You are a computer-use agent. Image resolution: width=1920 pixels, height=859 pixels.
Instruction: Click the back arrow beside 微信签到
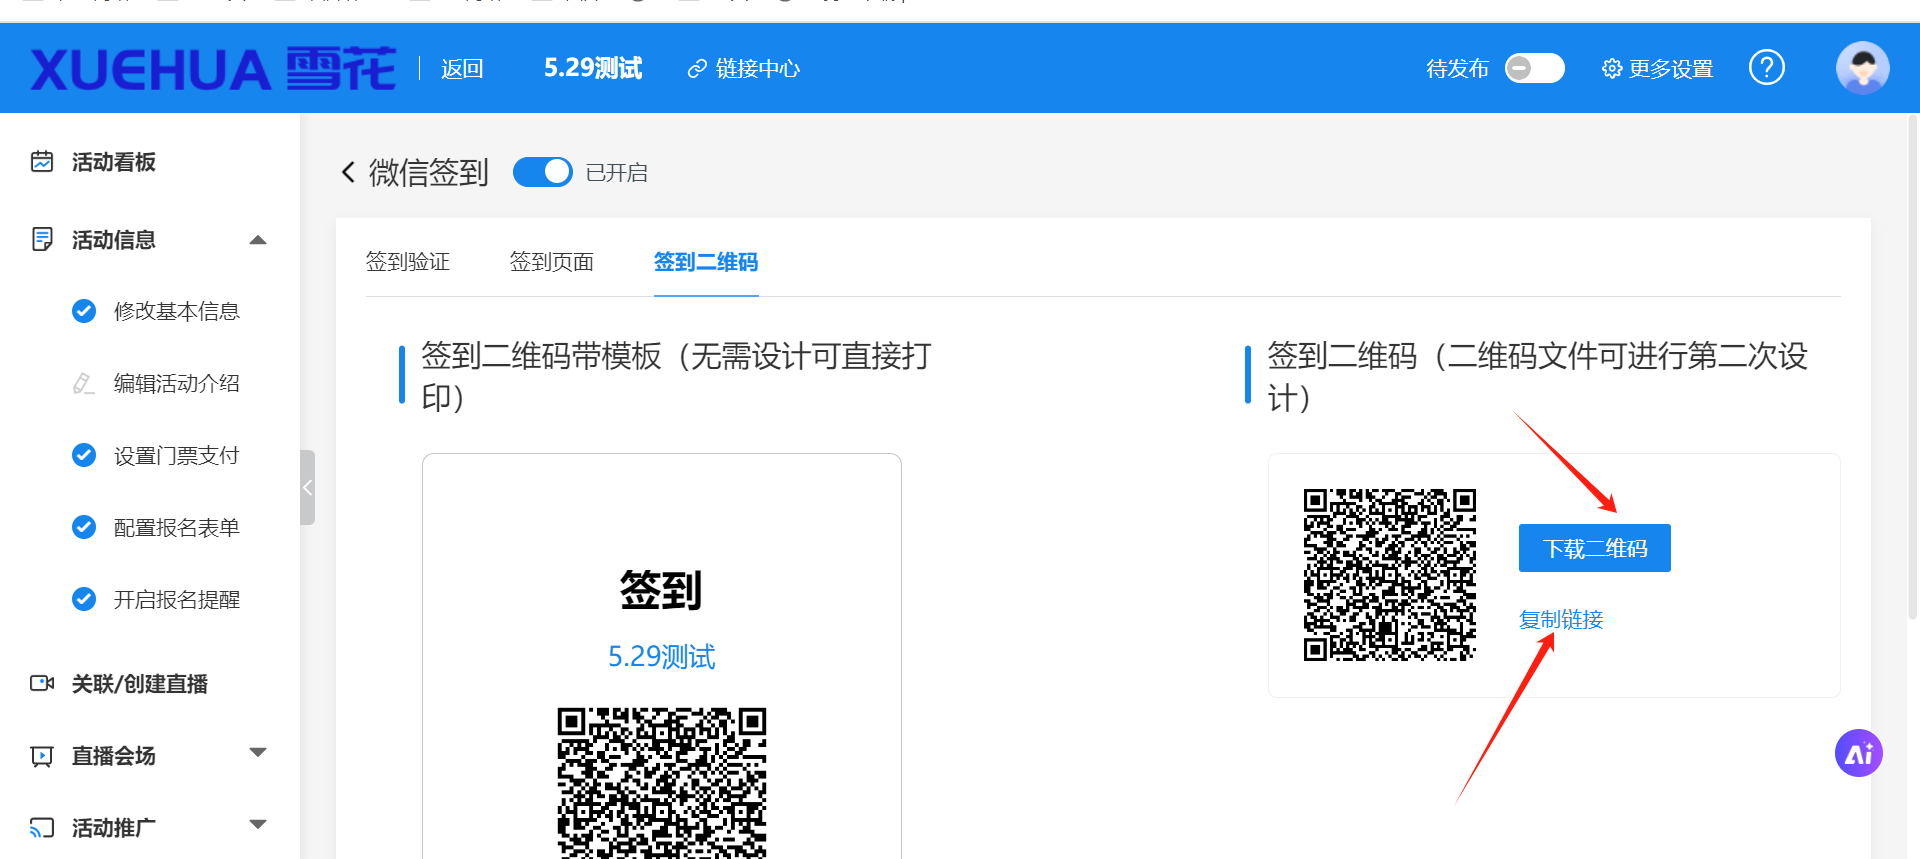click(x=348, y=173)
